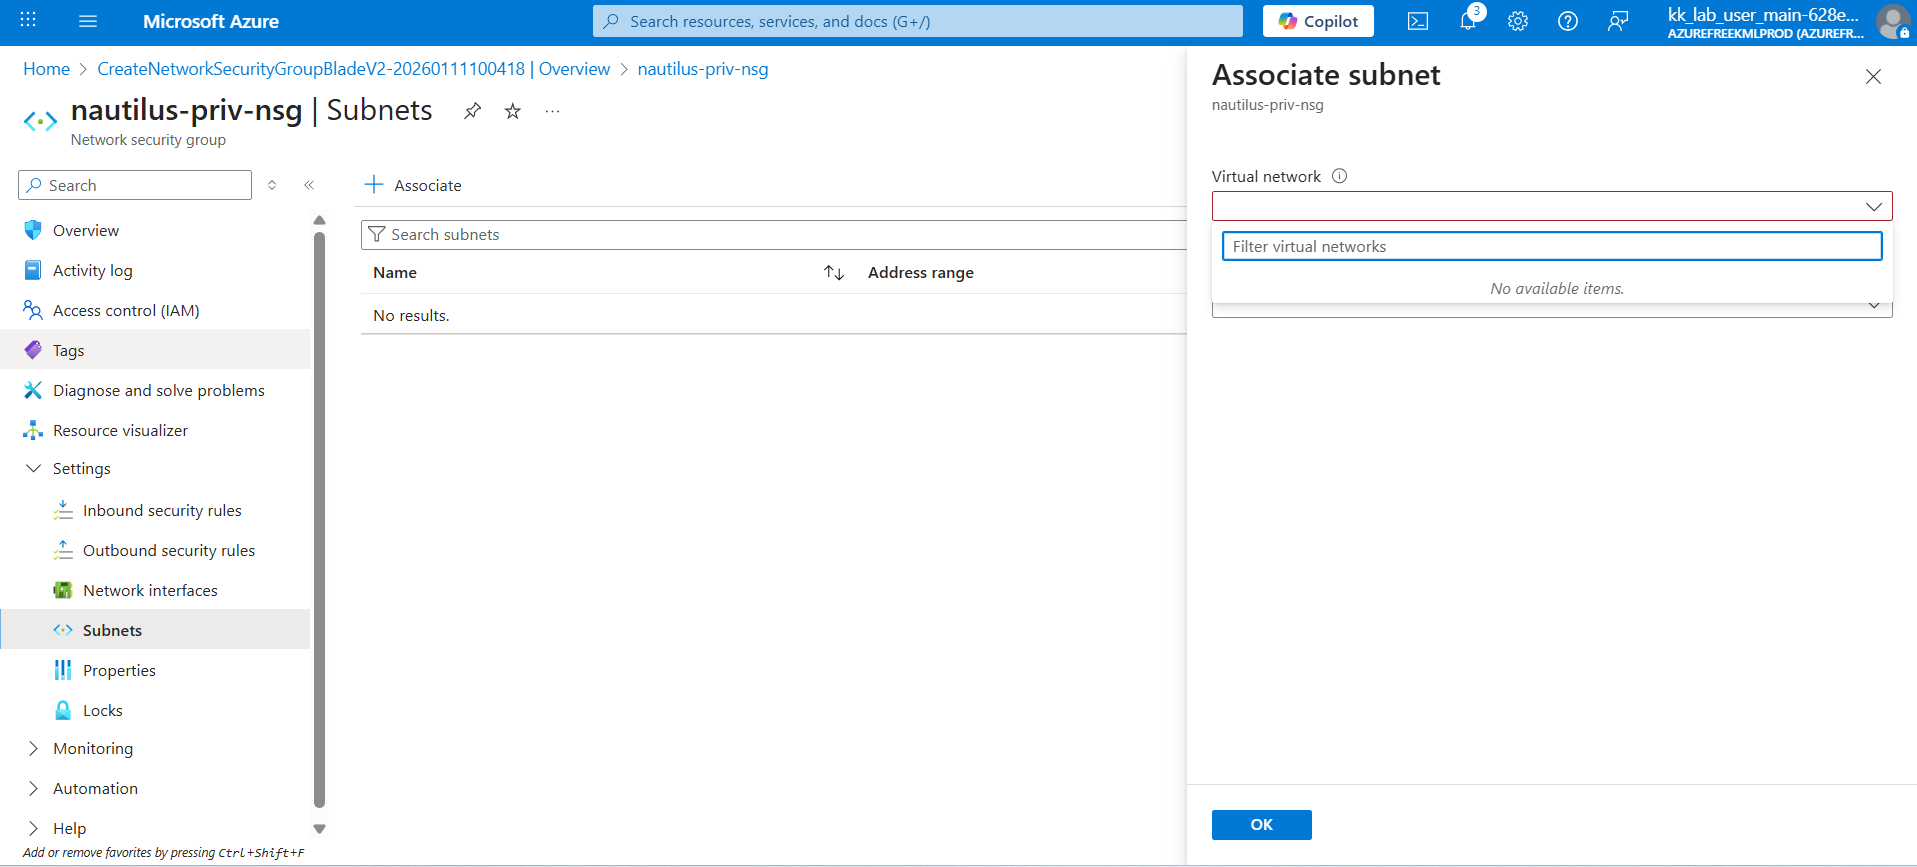The width and height of the screenshot is (1917, 867).
Task: Open the feedback icon in header
Action: point(1618,21)
